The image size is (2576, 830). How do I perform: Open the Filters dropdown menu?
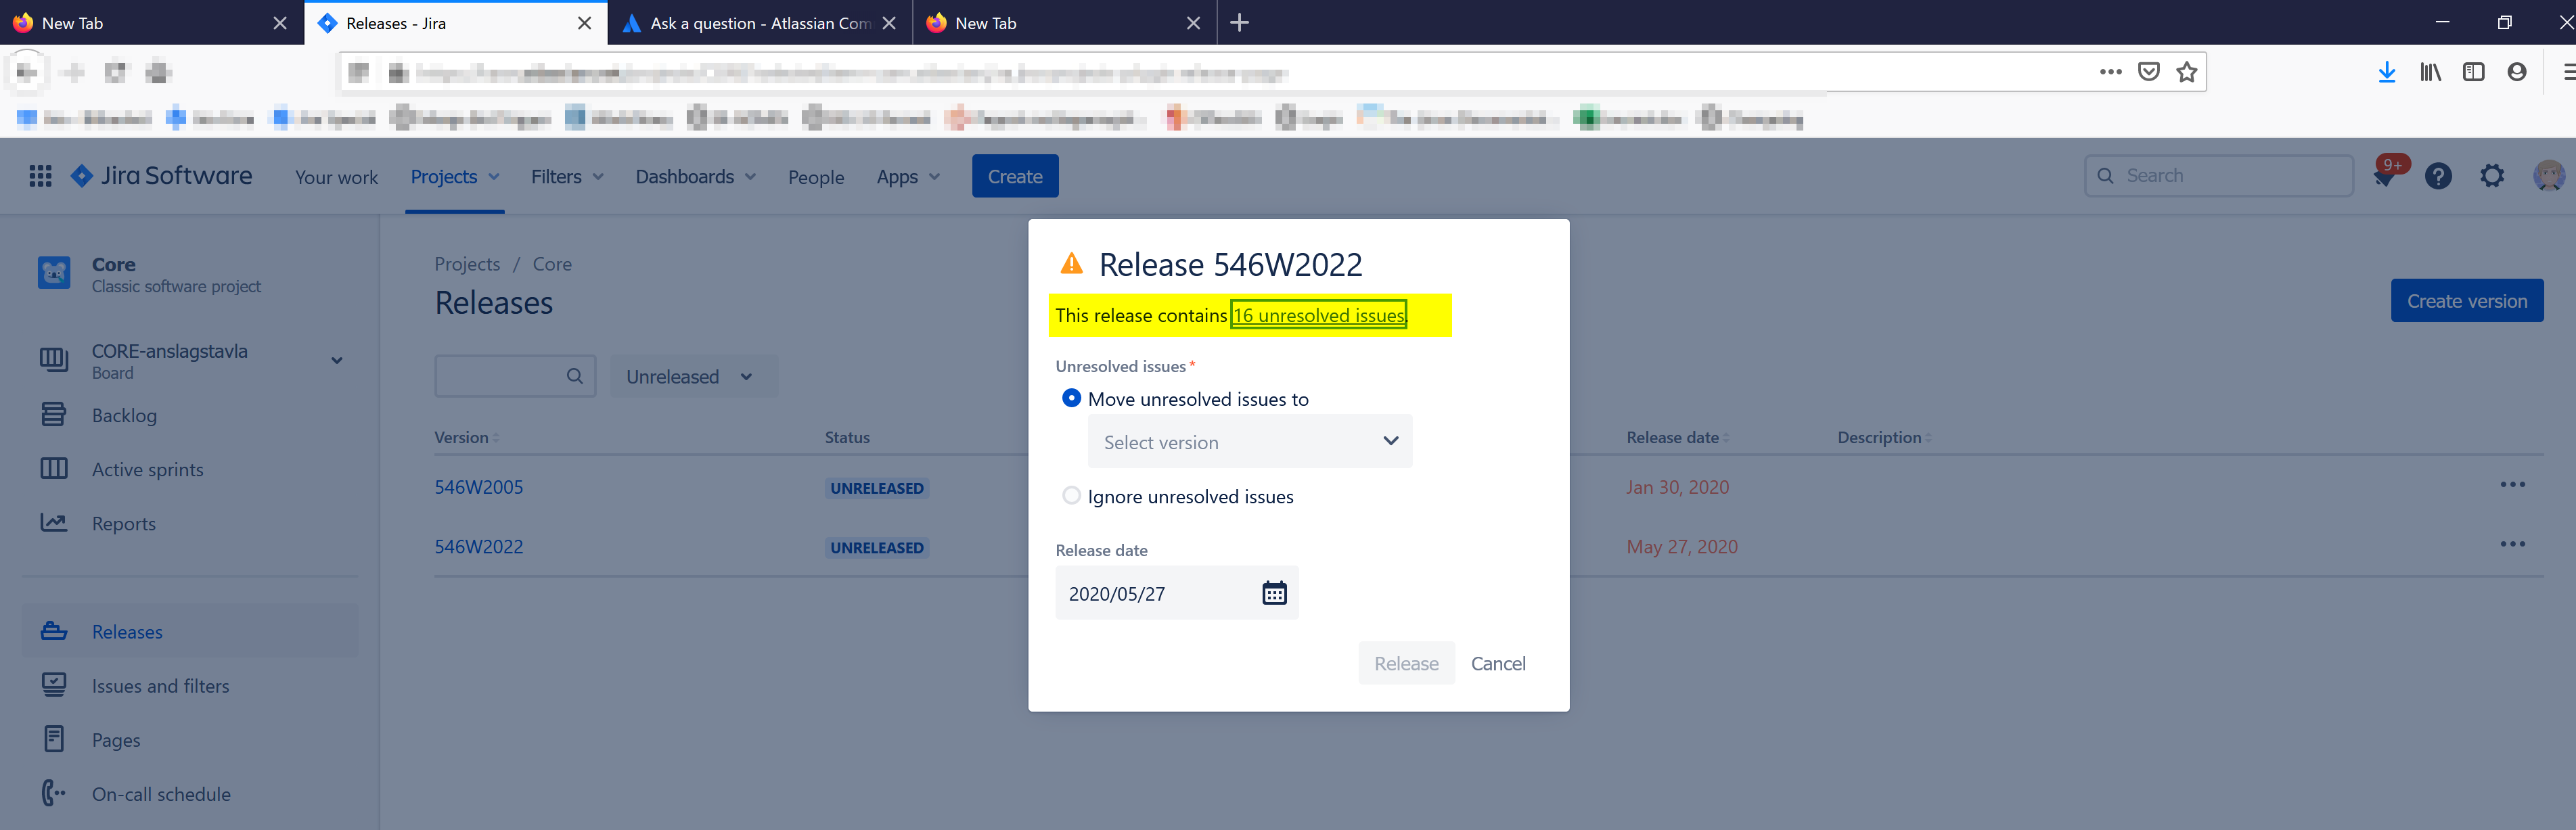[567, 177]
